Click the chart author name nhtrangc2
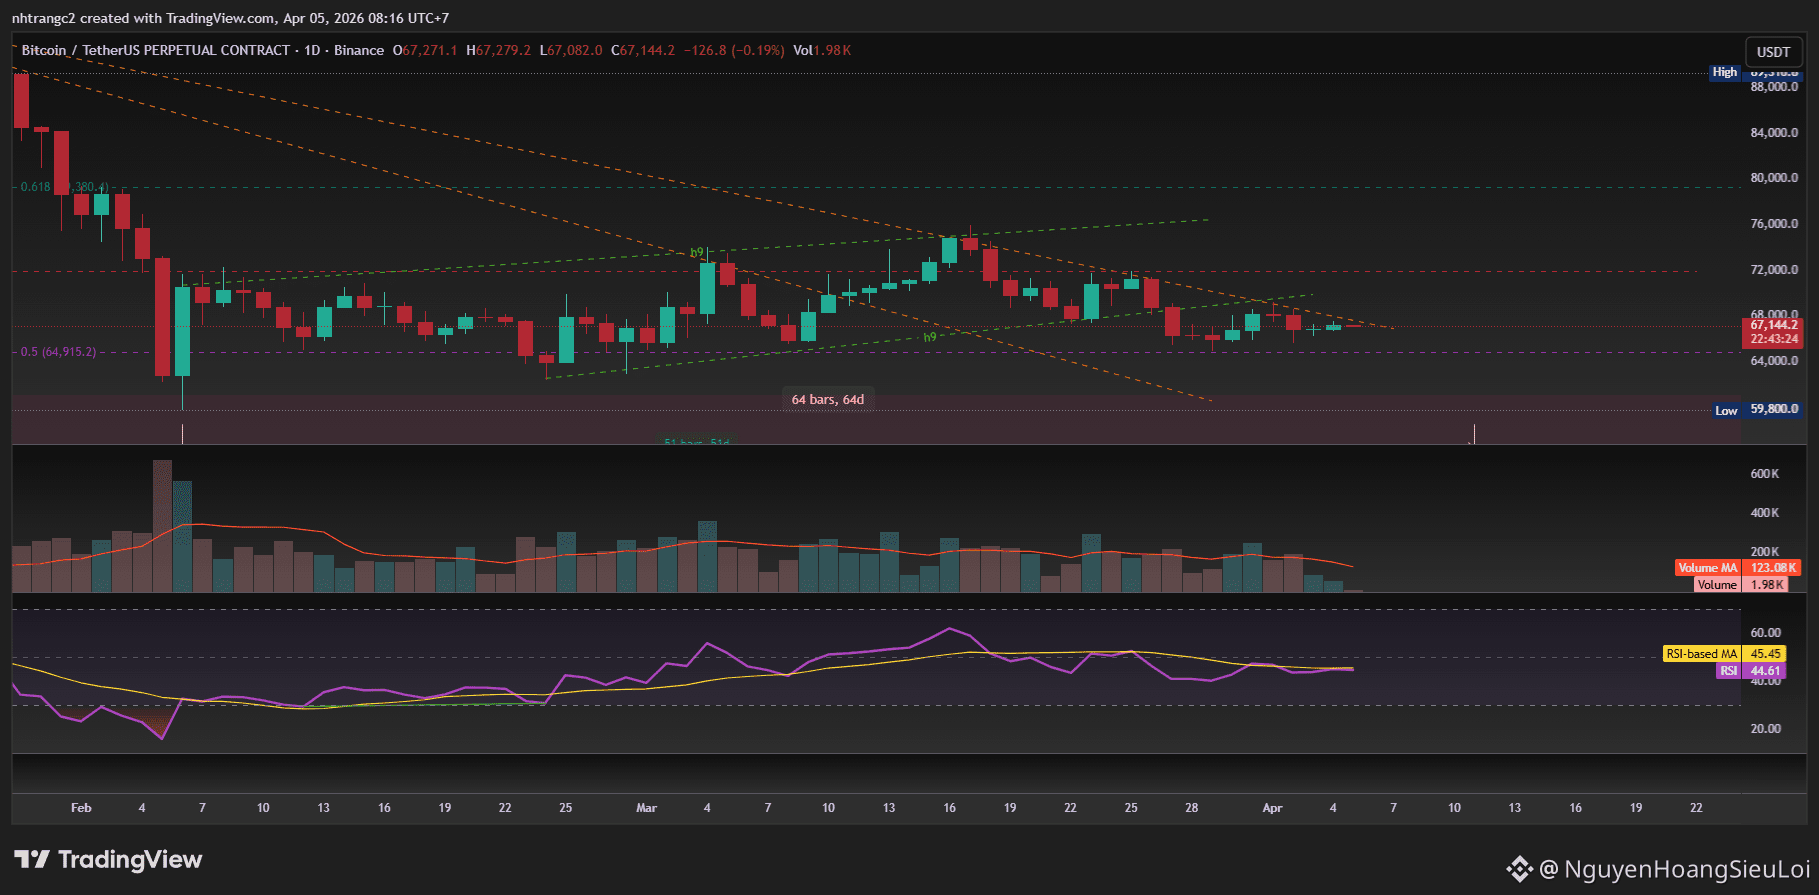Viewport: 1819px width, 895px height. click(x=43, y=18)
